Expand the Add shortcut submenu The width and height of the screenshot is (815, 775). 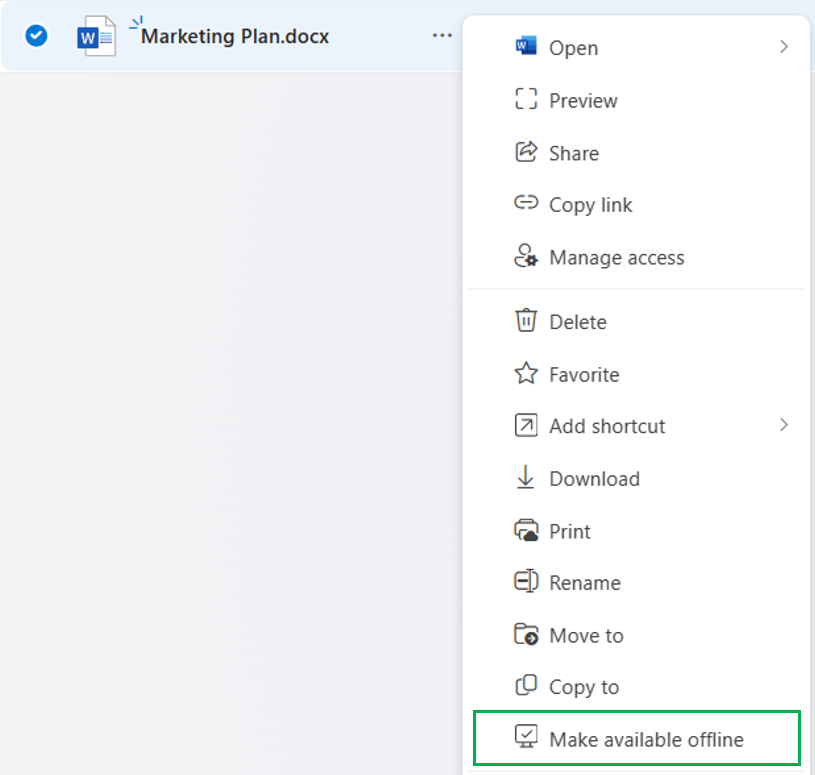pos(784,425)
